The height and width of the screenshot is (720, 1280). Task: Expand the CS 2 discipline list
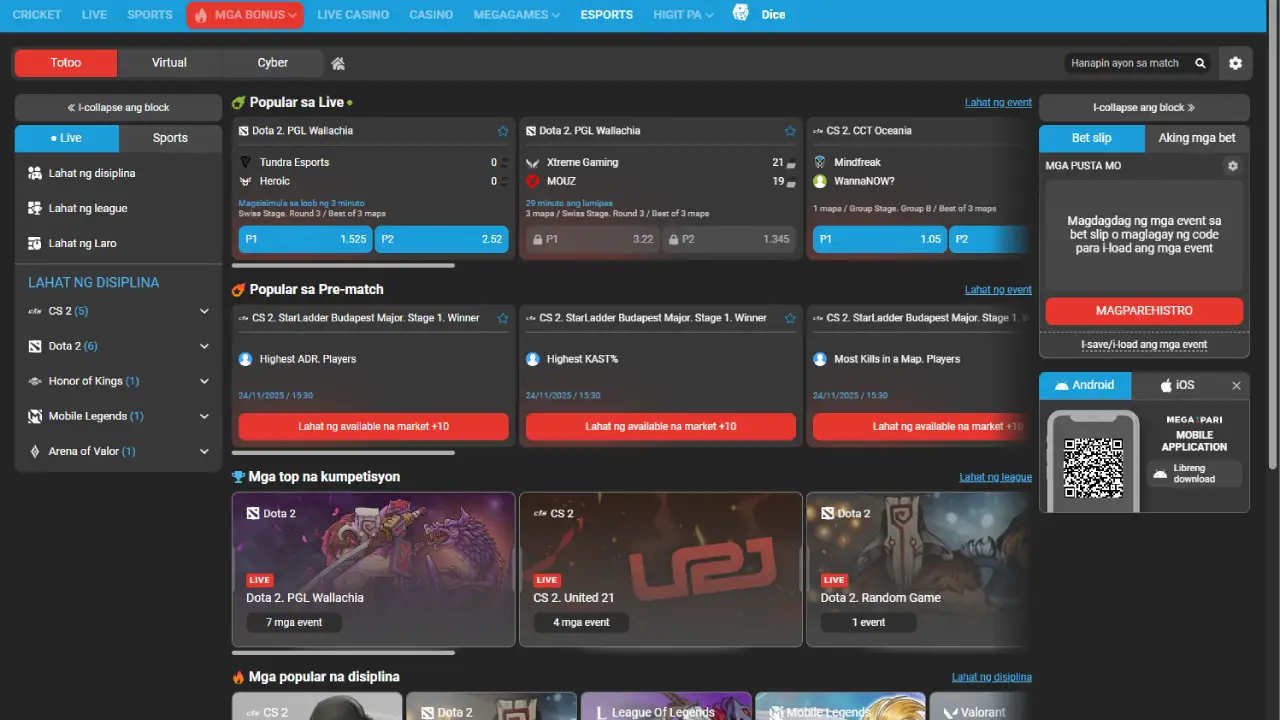pyautogui.click(x=204, y=311)
